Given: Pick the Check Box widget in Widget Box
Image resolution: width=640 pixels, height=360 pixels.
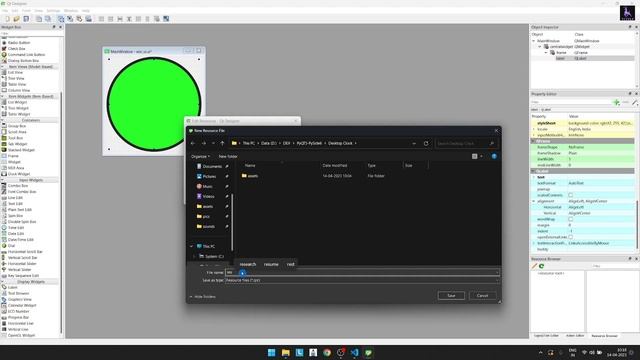Looking at the screenshot, I should coord(16,49).
